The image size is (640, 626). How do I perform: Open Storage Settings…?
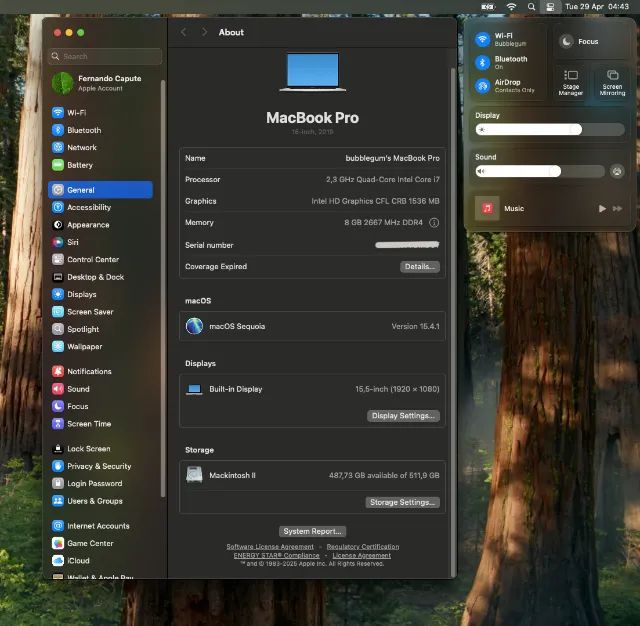402,502
